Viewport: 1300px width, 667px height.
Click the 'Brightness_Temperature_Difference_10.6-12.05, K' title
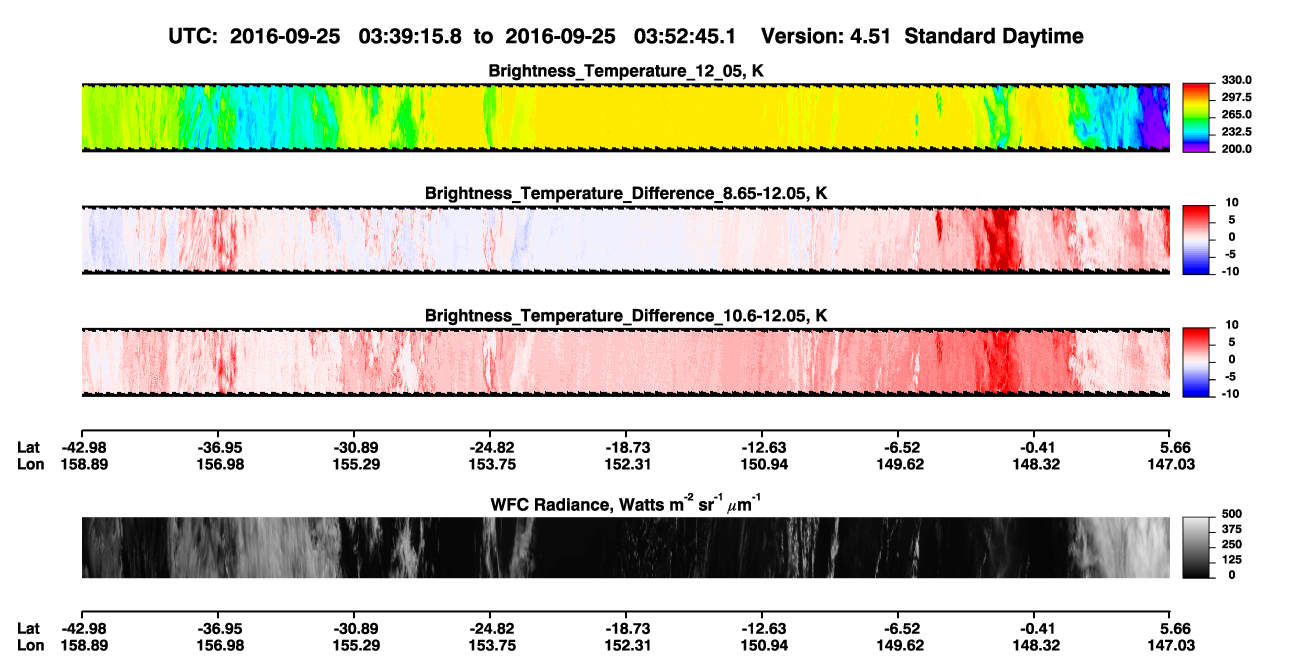point(626,316)
